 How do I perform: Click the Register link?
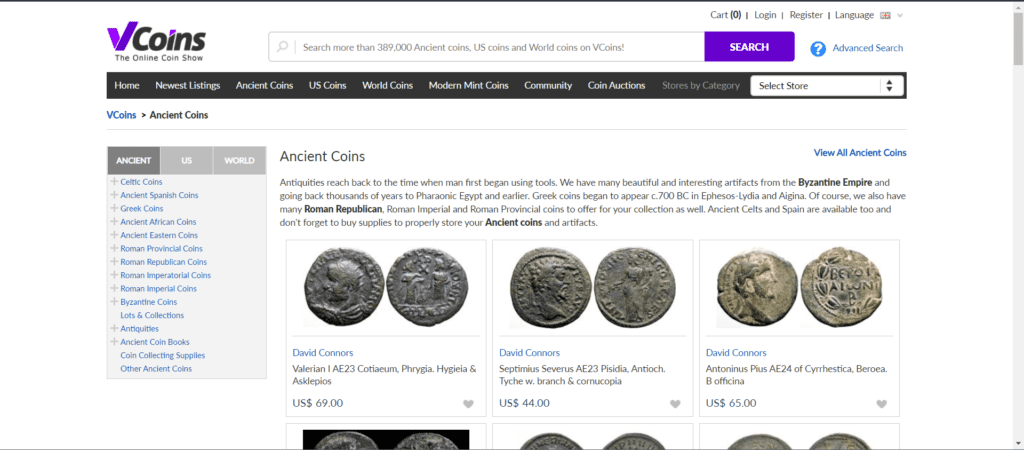(x=806, y=15)
